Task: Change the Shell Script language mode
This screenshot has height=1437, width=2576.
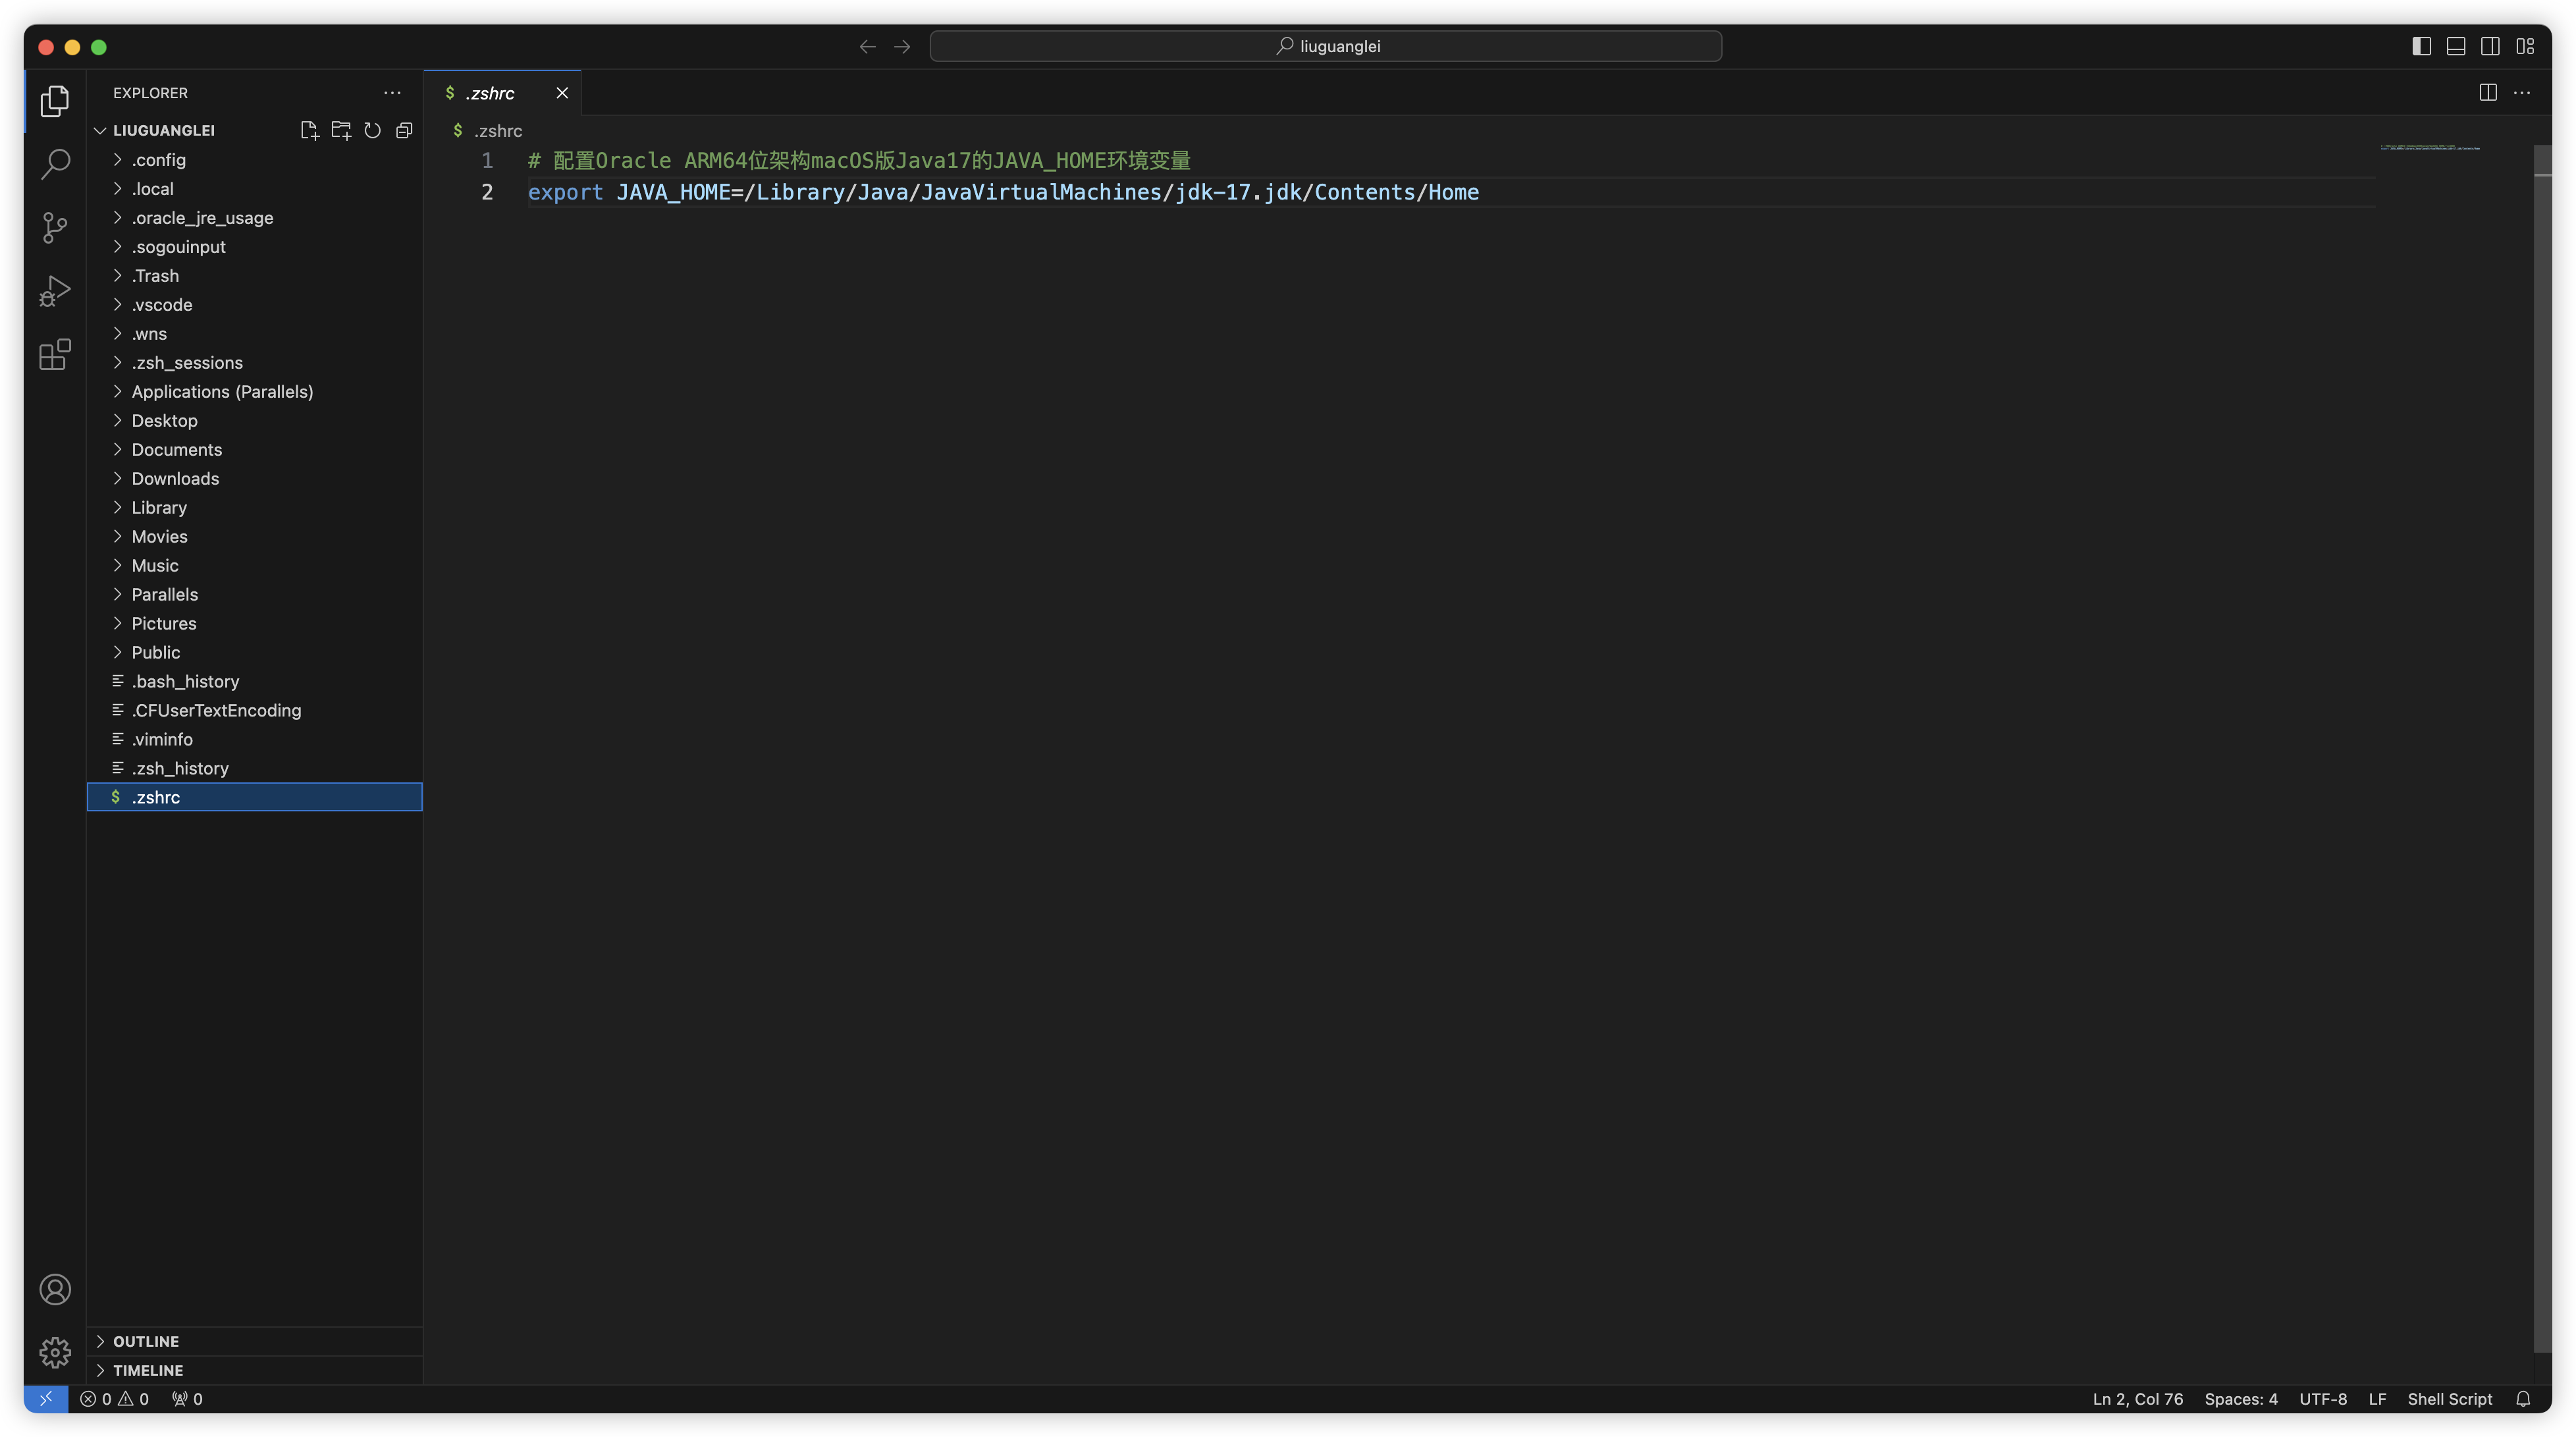Action: pyautogui.click(x=2449, y=1399)
